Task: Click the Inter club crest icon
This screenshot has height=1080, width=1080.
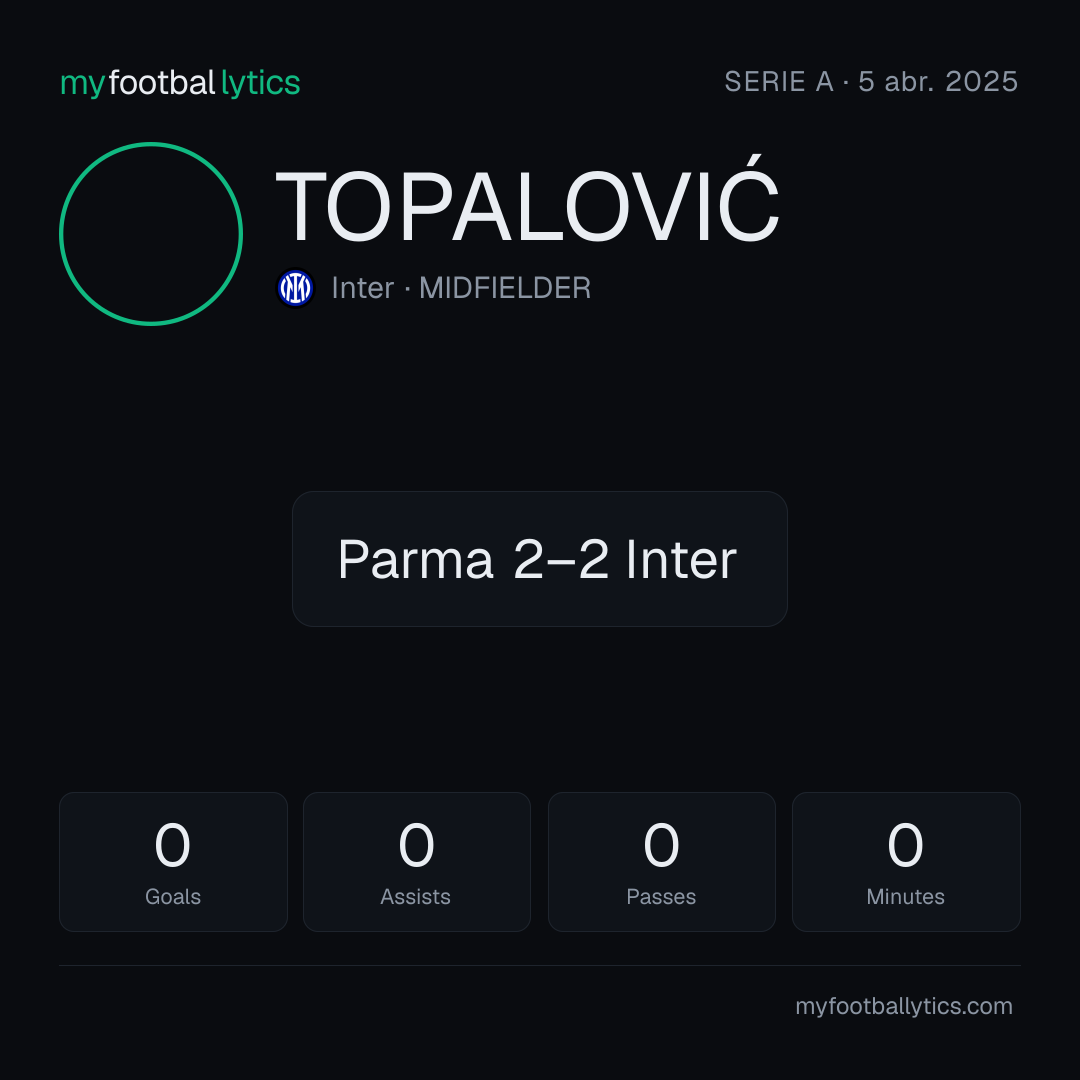Action: point(295,288)
